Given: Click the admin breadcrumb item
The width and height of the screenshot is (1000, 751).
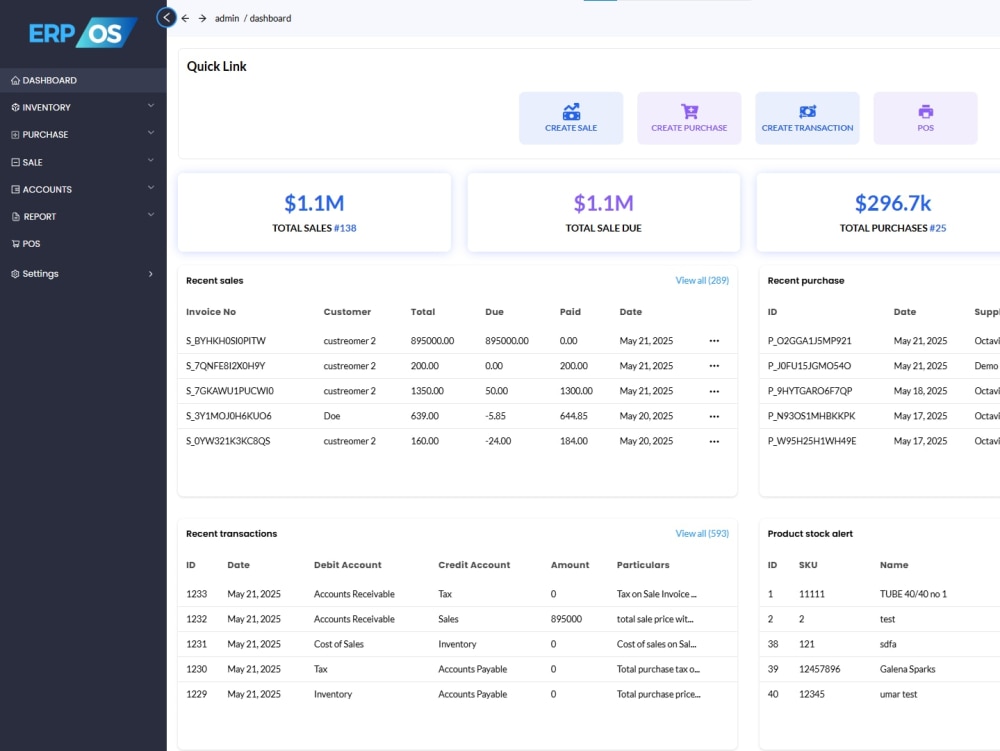Looking at the screenshot, I should click(227, 18).
